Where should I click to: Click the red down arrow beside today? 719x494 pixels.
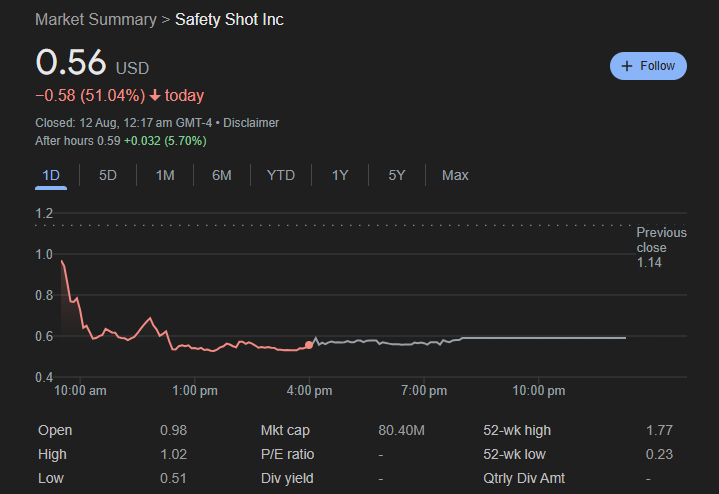click(155, 96)
